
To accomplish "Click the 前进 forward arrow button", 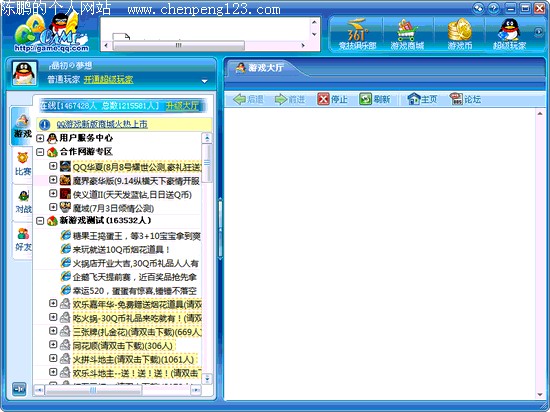I will coord(290,100).
